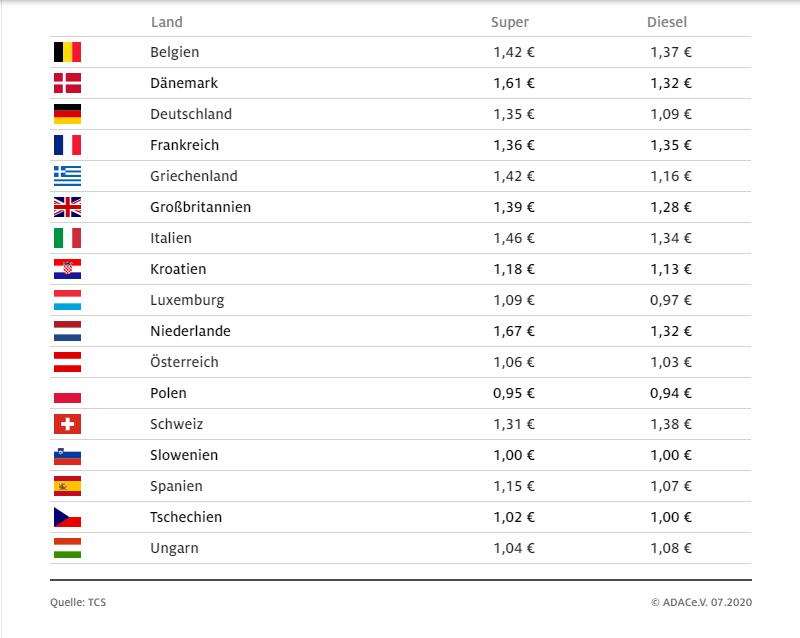Click the Polen super price 0,95 €
This screenshot has height=638, width=800.
pos(514,393)
